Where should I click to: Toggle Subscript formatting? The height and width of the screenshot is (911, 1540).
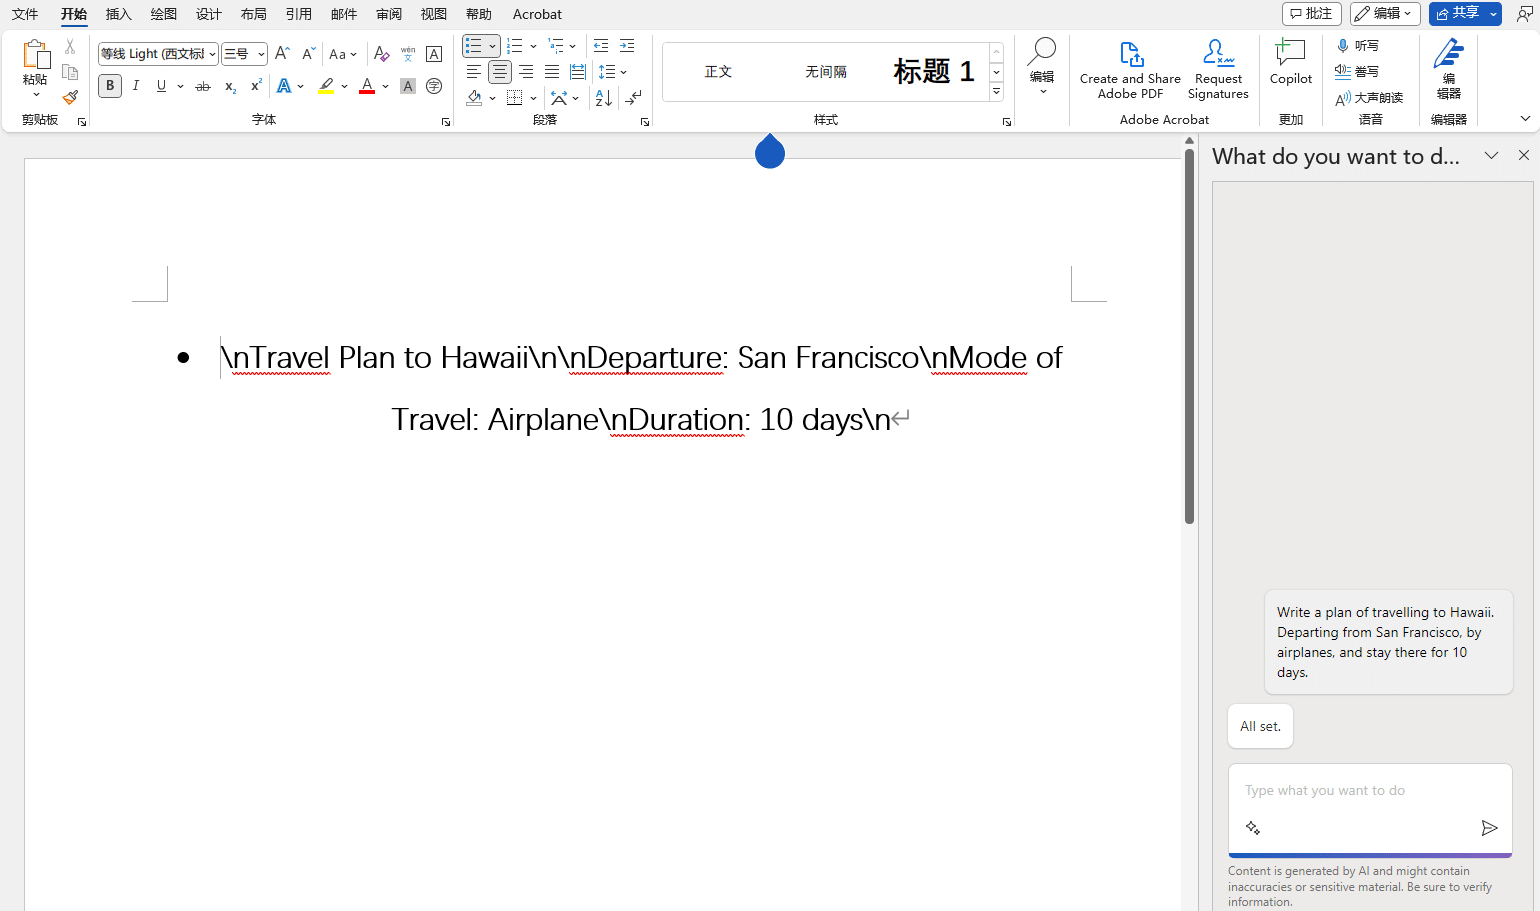click(230, 86)
